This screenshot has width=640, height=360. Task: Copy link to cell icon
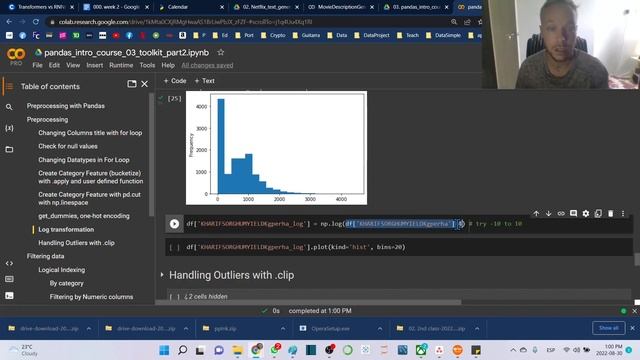561,213
